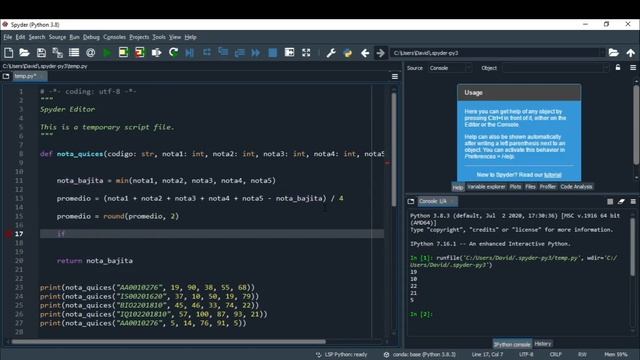Open a file with the folder icon

pyautogui.click(x=24, y=53)
